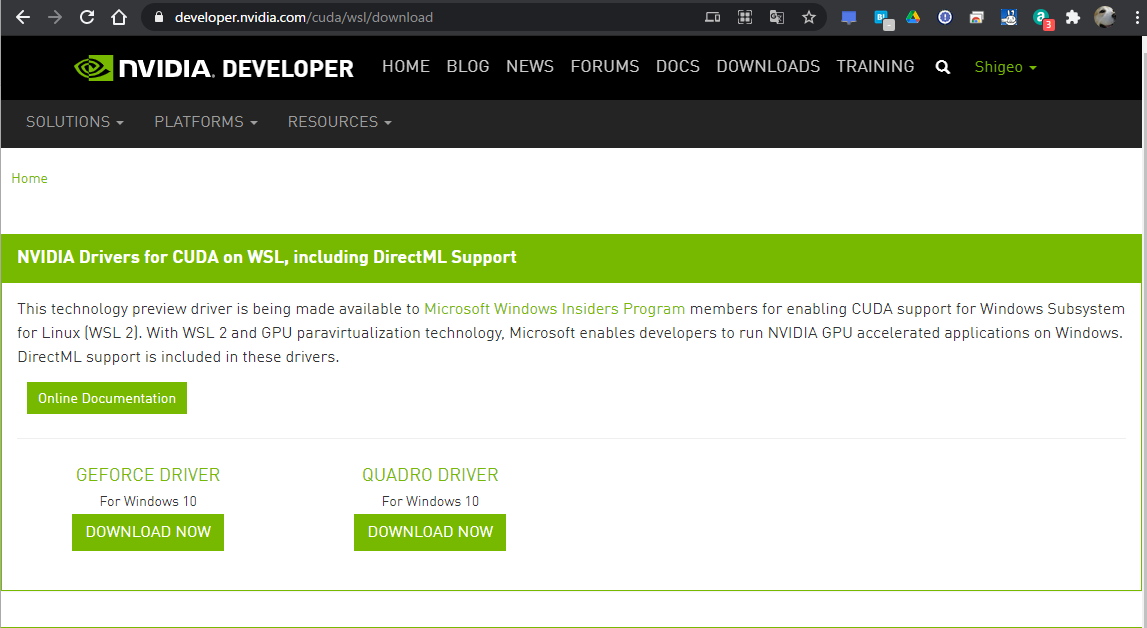Expand the PLATFORMS menu

[x=206, y=122]
